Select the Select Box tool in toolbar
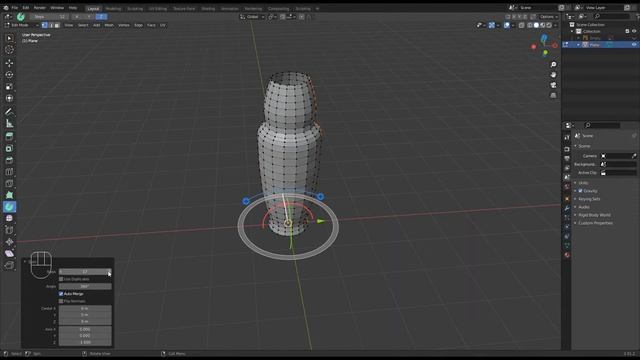Image resolution: width=640 pixels, height=360 pixels. coord(9,38)
